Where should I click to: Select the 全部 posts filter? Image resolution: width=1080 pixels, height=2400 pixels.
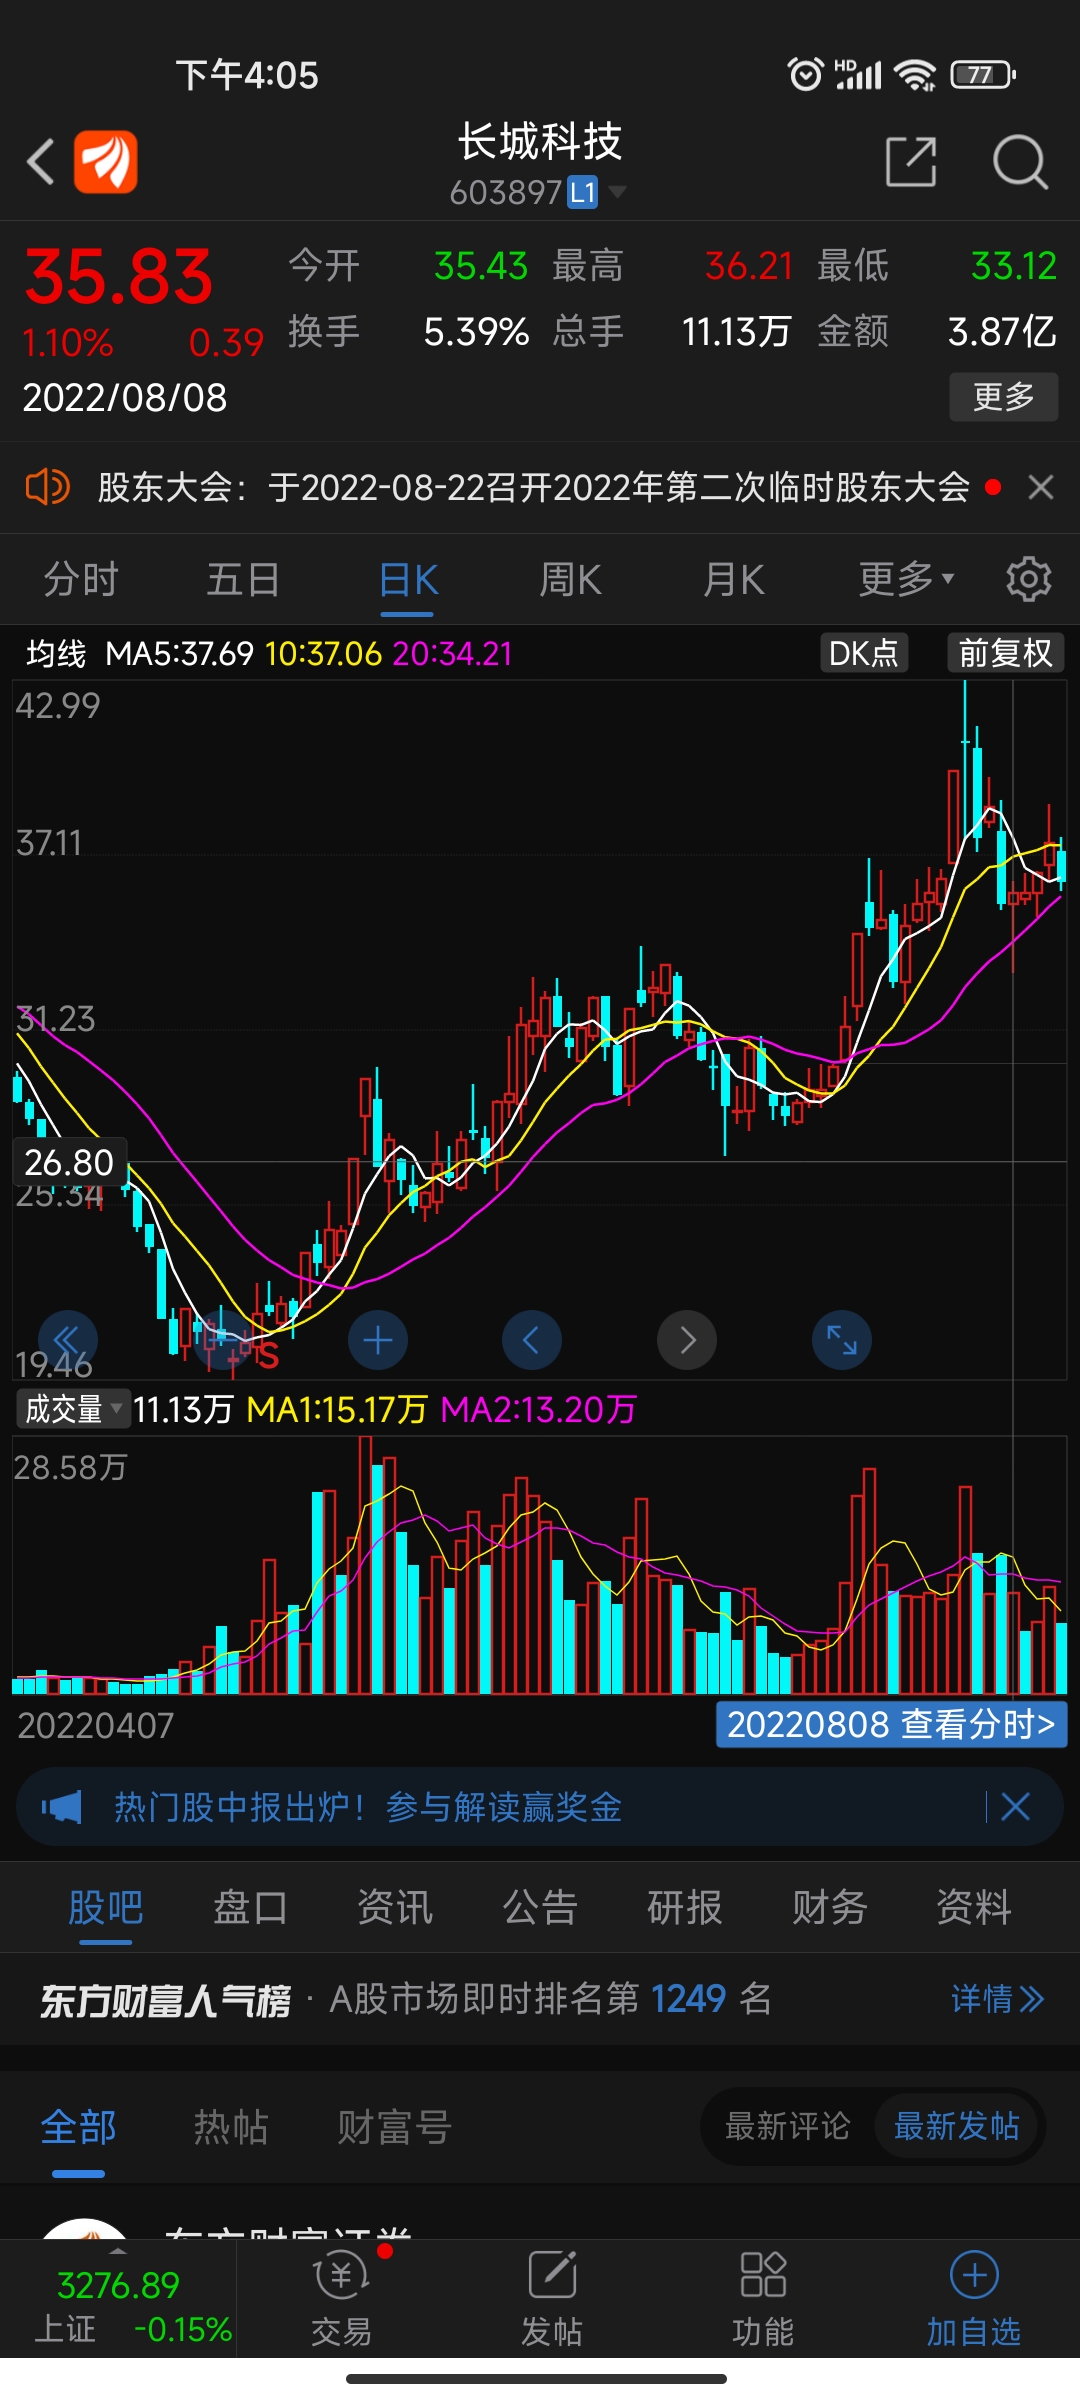pyautogui.click(x=78, y=2127)
